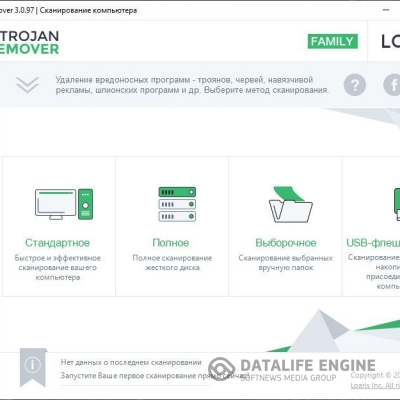The width and height of the screenshot is (400, 400).
Task: Click the Сканирование выбранных вручную папок description
Action: pyautogui.click(x=286, y=263)
